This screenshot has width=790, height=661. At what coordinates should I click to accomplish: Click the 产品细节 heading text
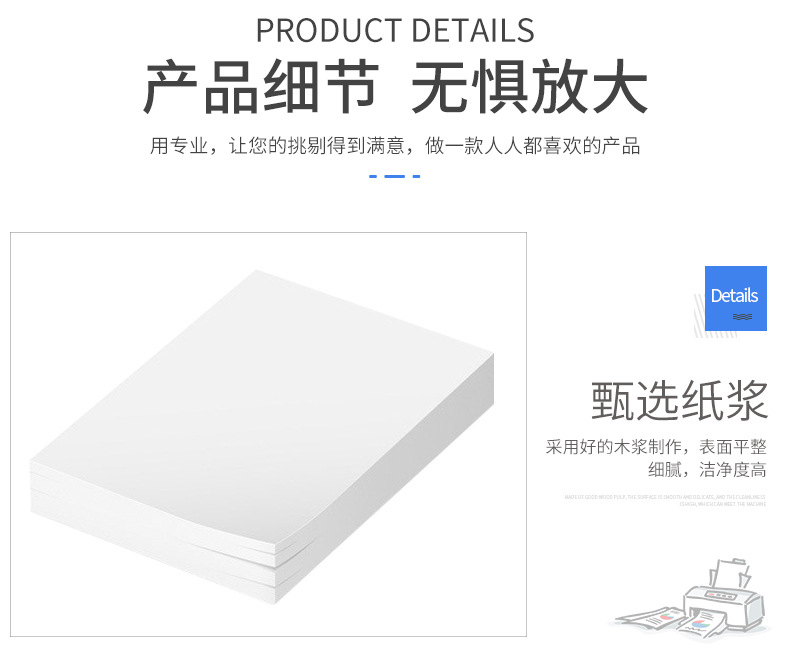(x=261, y=86)
